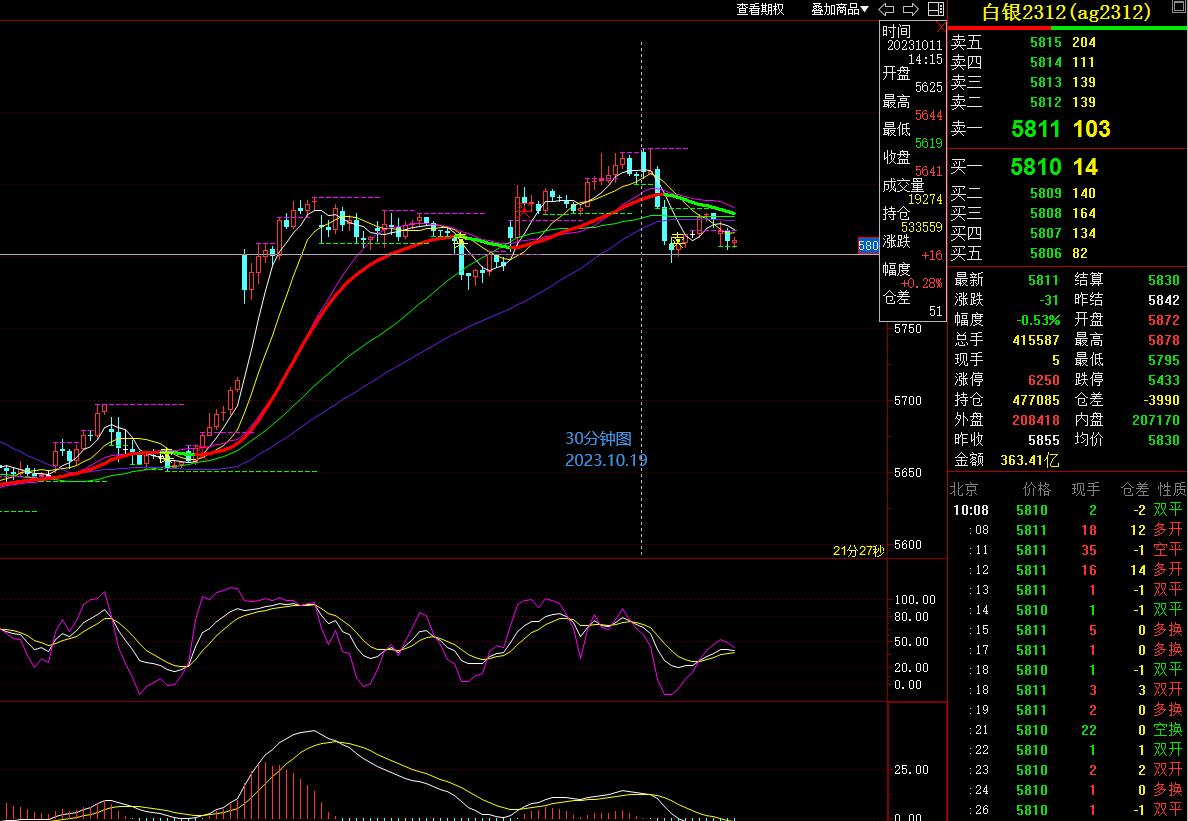Screen dimensions: 1188x821
Task: Click the bar countdown 21分27秒
Action: pos(858,551)
